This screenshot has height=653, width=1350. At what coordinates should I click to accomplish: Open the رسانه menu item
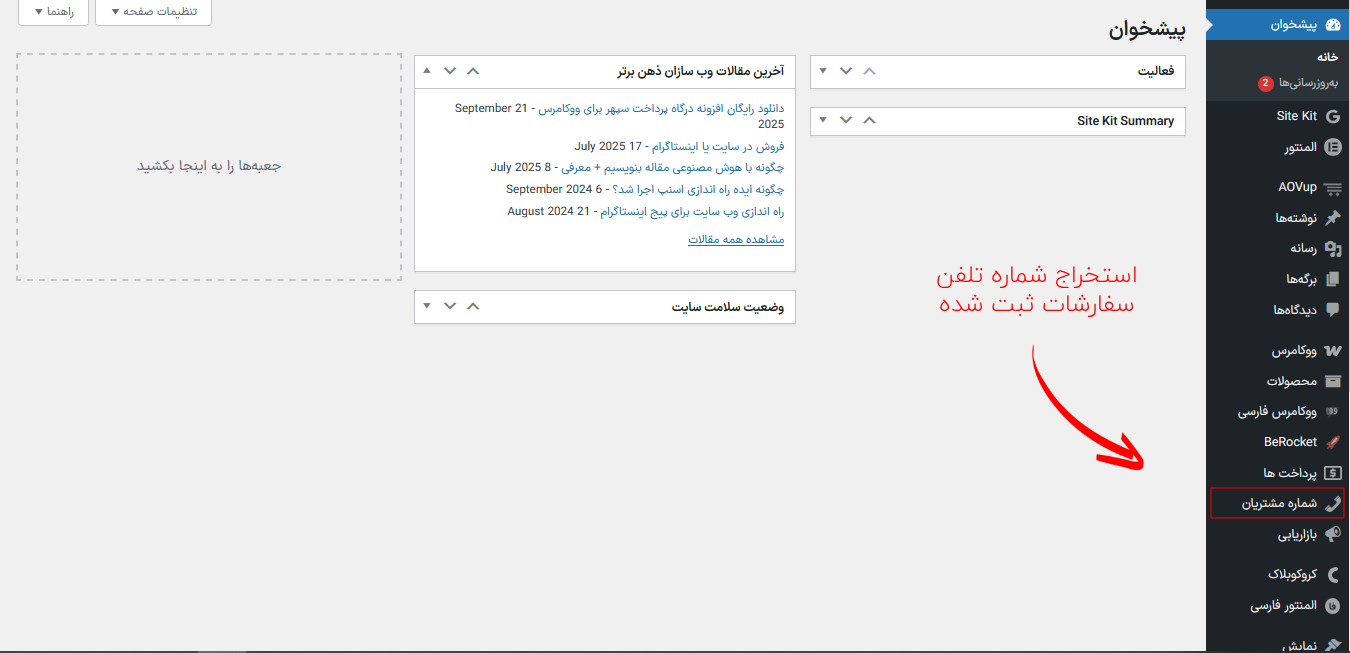tap(1277, 248)
